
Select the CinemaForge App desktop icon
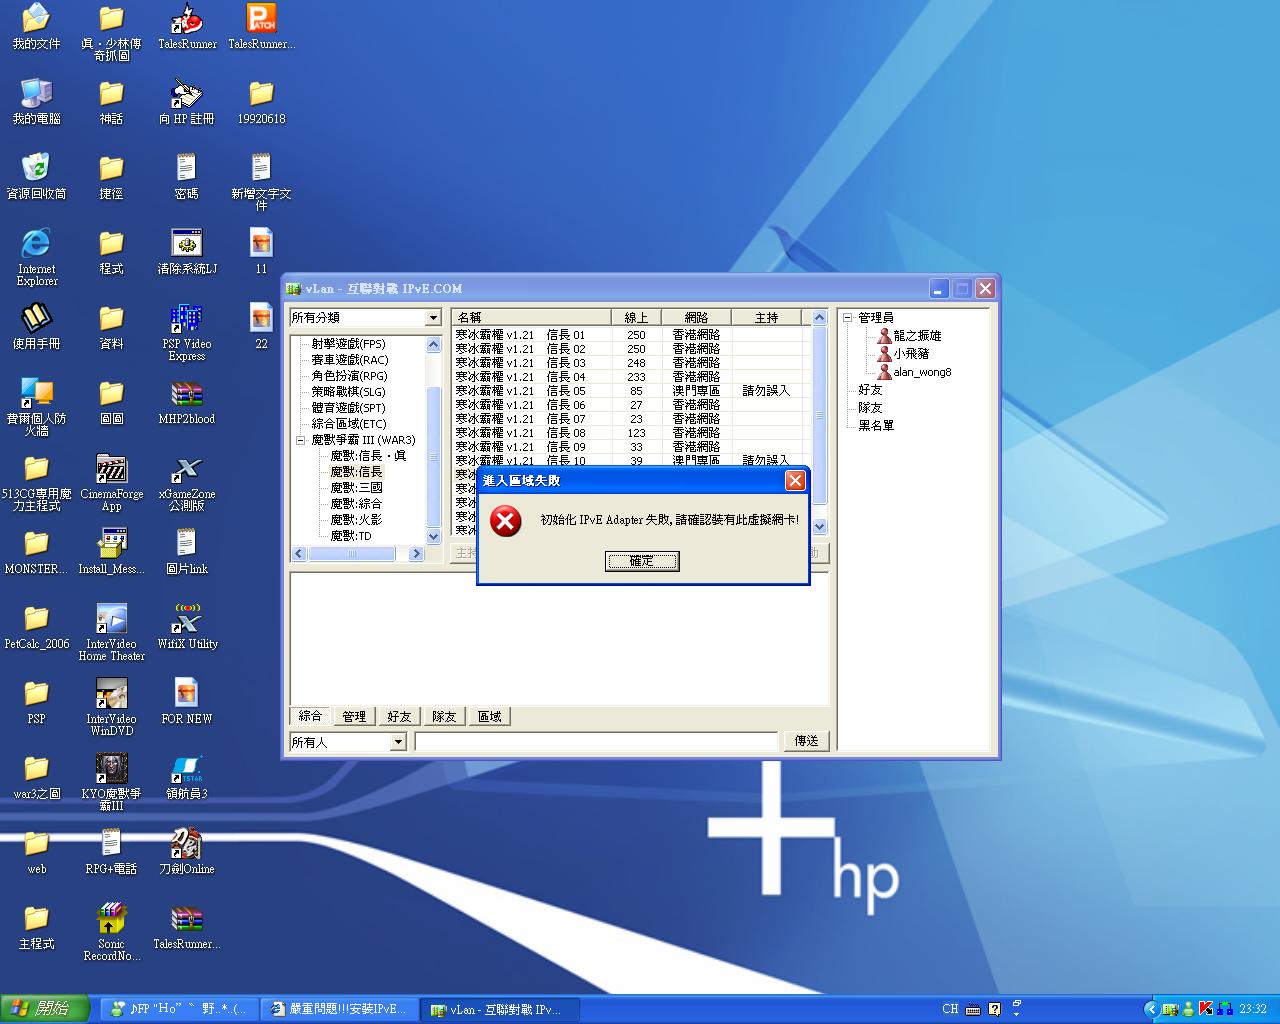[111, 469]
